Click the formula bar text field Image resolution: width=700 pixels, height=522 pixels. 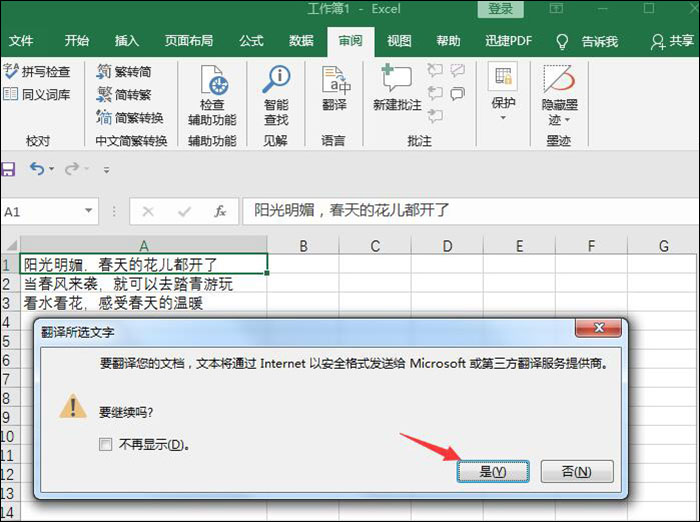[471, 211]
